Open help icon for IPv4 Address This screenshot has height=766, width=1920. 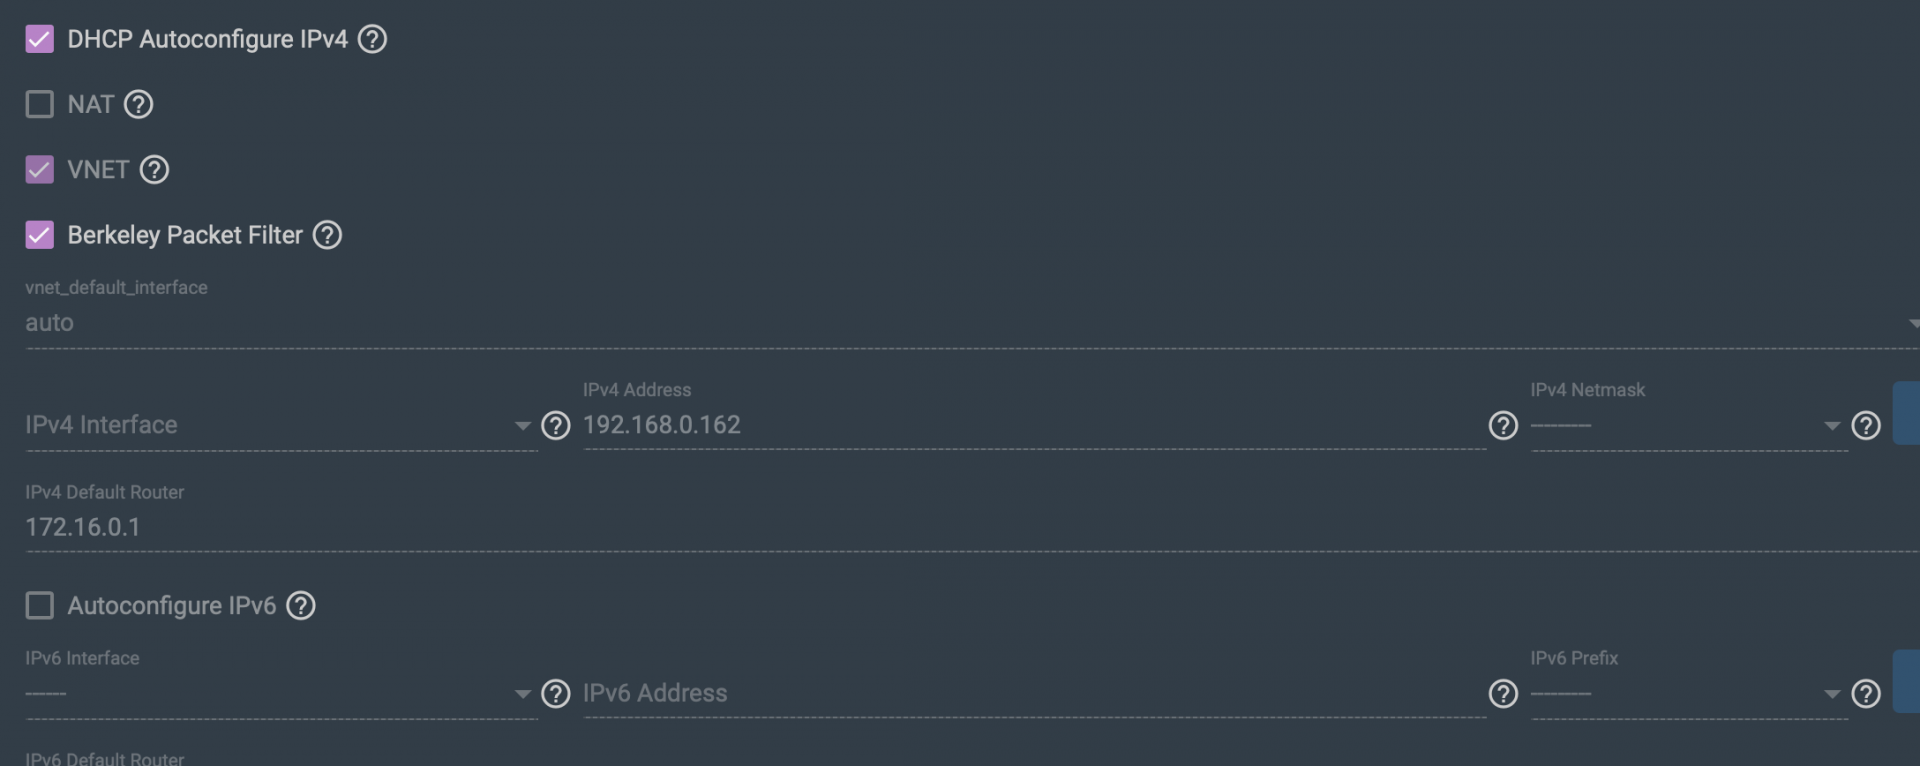(1503, 426)
